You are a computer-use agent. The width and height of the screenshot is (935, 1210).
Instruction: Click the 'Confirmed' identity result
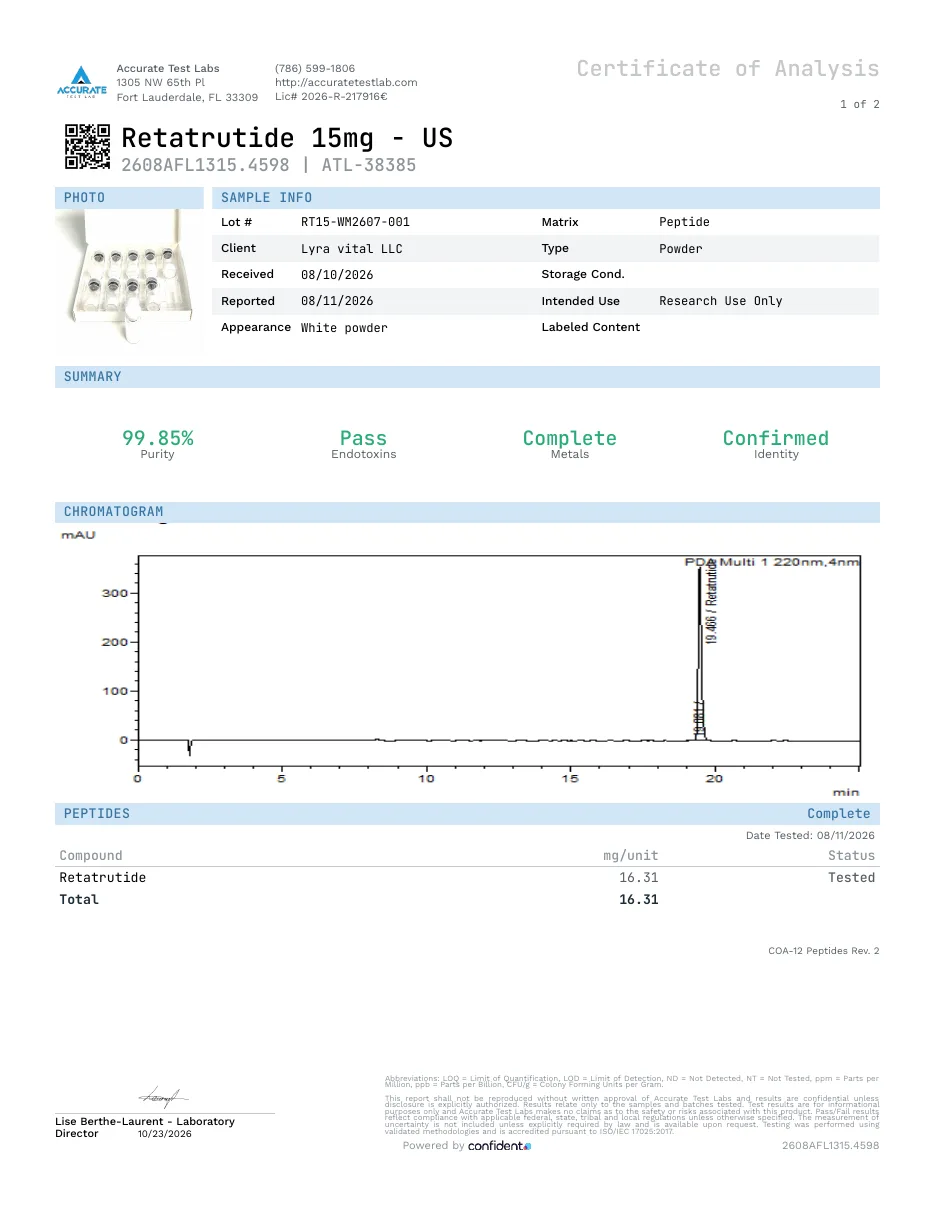coord(776,438)
